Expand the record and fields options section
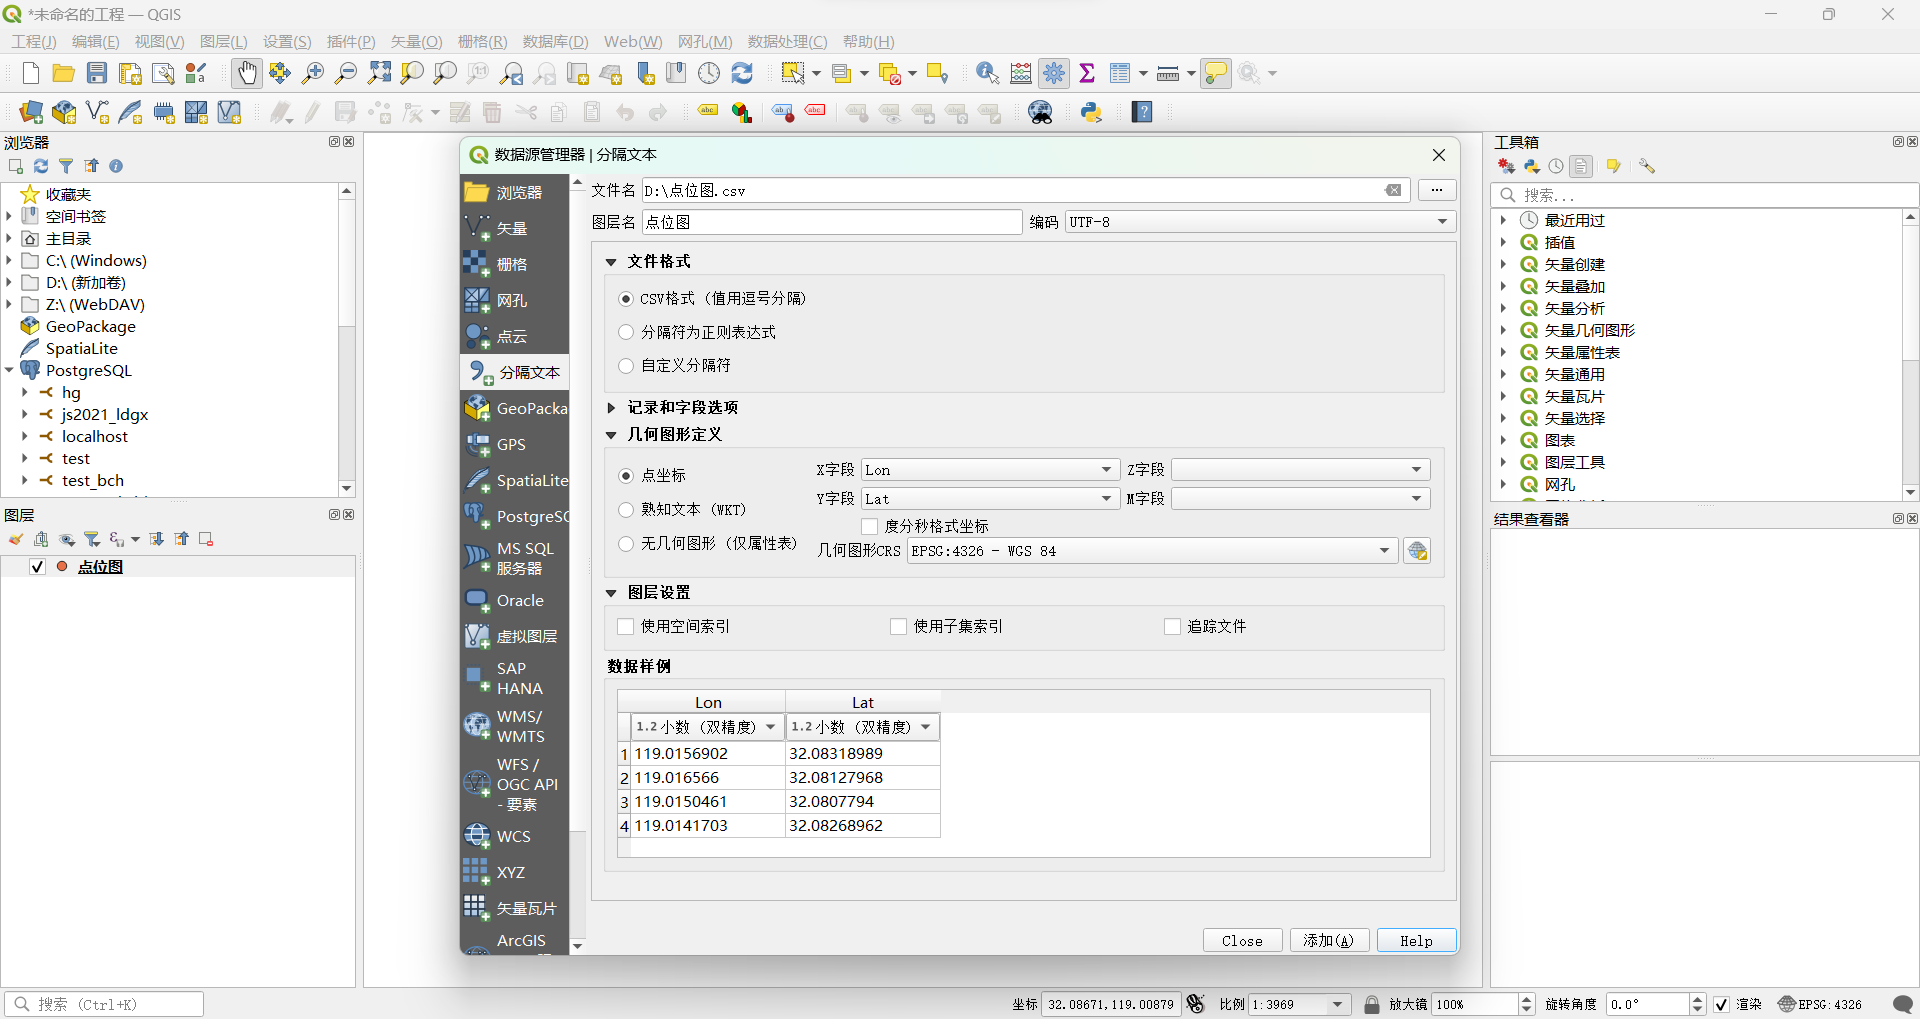Image resolution: width=1920 pixels, height=1019 pixels. pos(612,408)
